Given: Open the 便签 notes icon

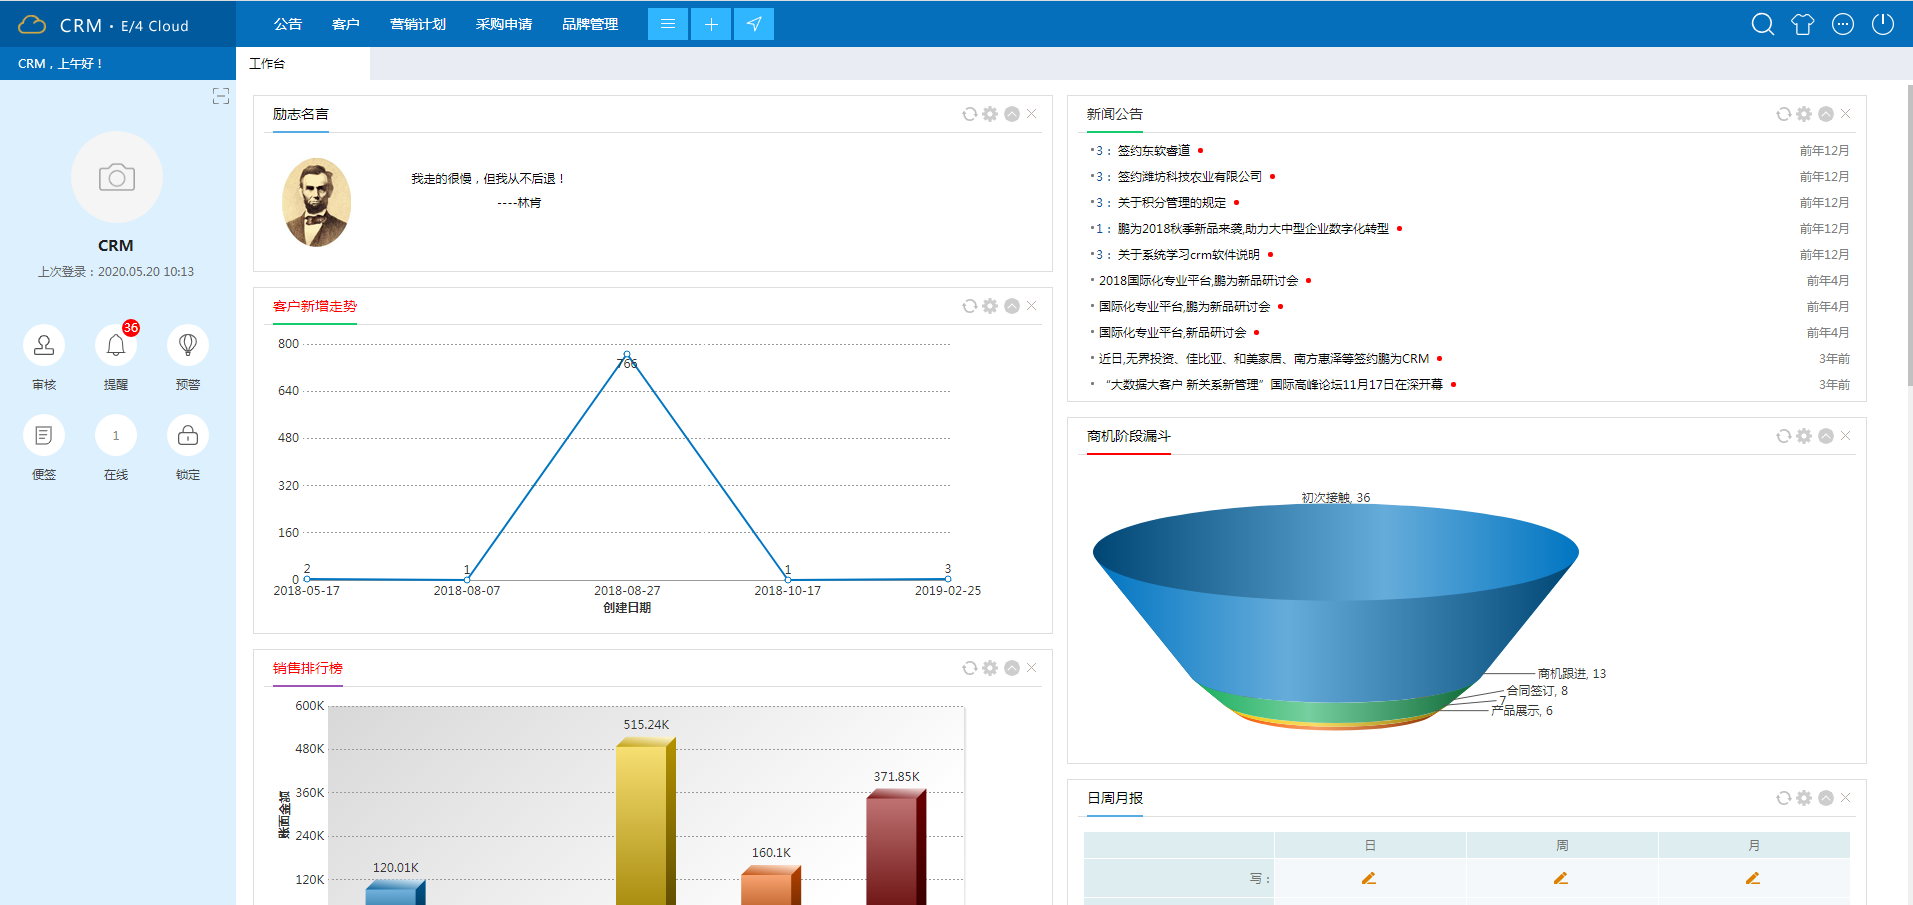Looking at the screenshot, I should tap(44, 436).
